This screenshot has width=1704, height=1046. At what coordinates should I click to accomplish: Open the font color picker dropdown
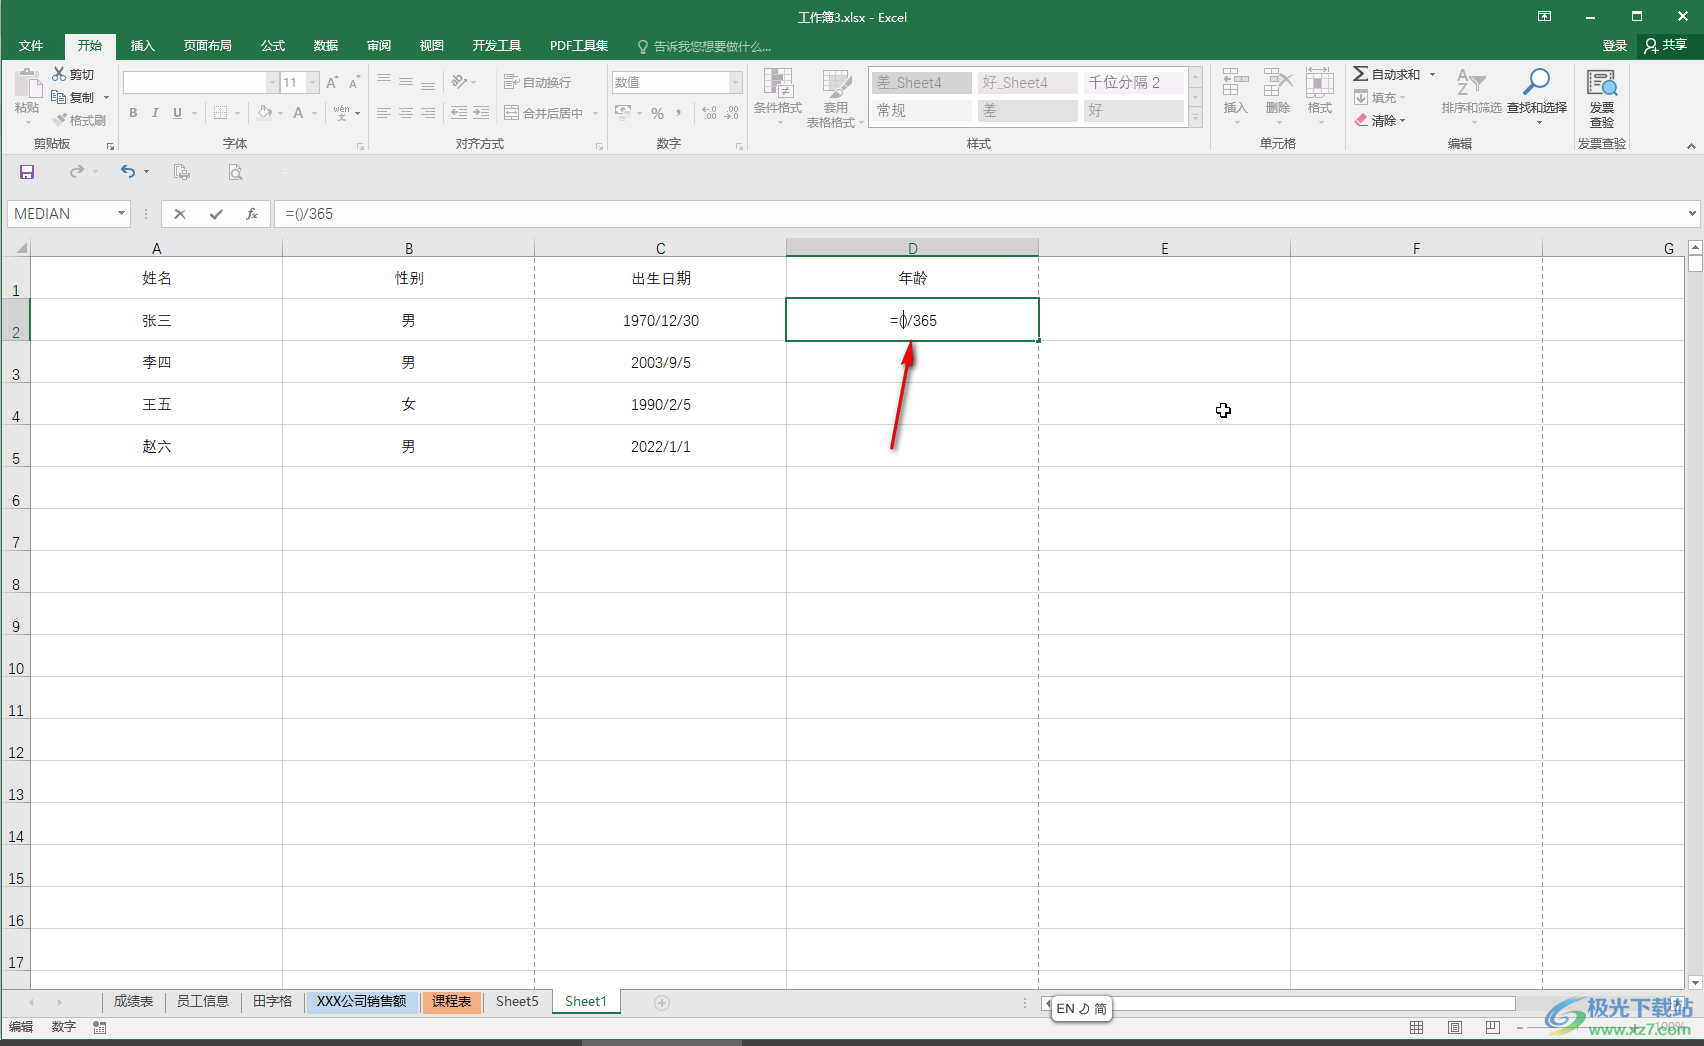coord(314,113)
